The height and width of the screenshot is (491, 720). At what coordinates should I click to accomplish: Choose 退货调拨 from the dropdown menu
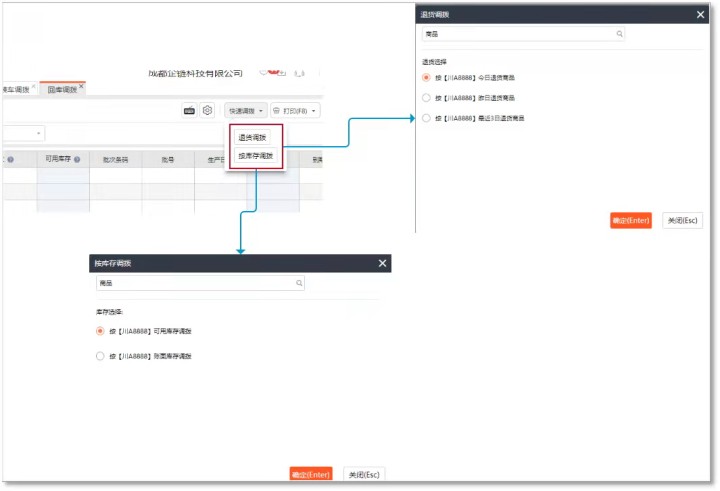[252, 137]
